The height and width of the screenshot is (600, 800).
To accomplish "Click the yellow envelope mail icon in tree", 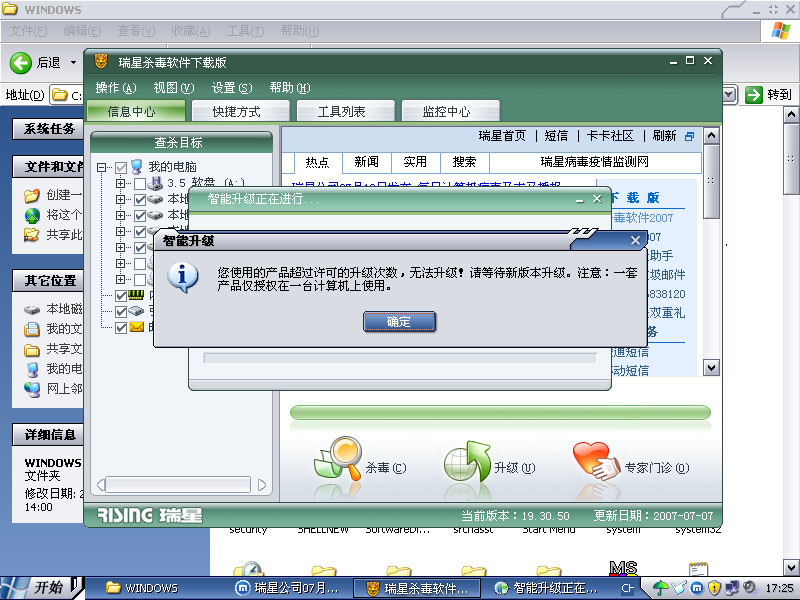I will coord(136,327).
